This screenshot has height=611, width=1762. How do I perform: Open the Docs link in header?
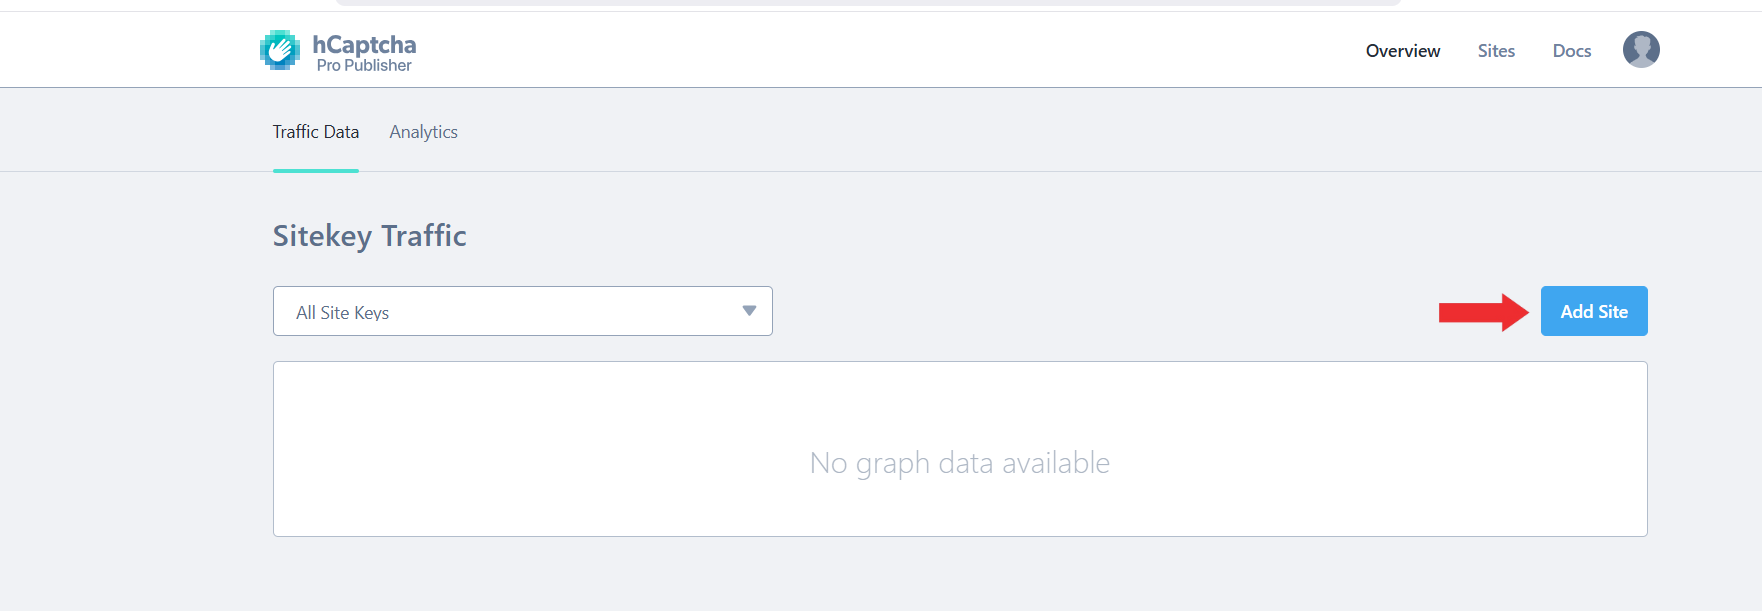(1571, 51)
